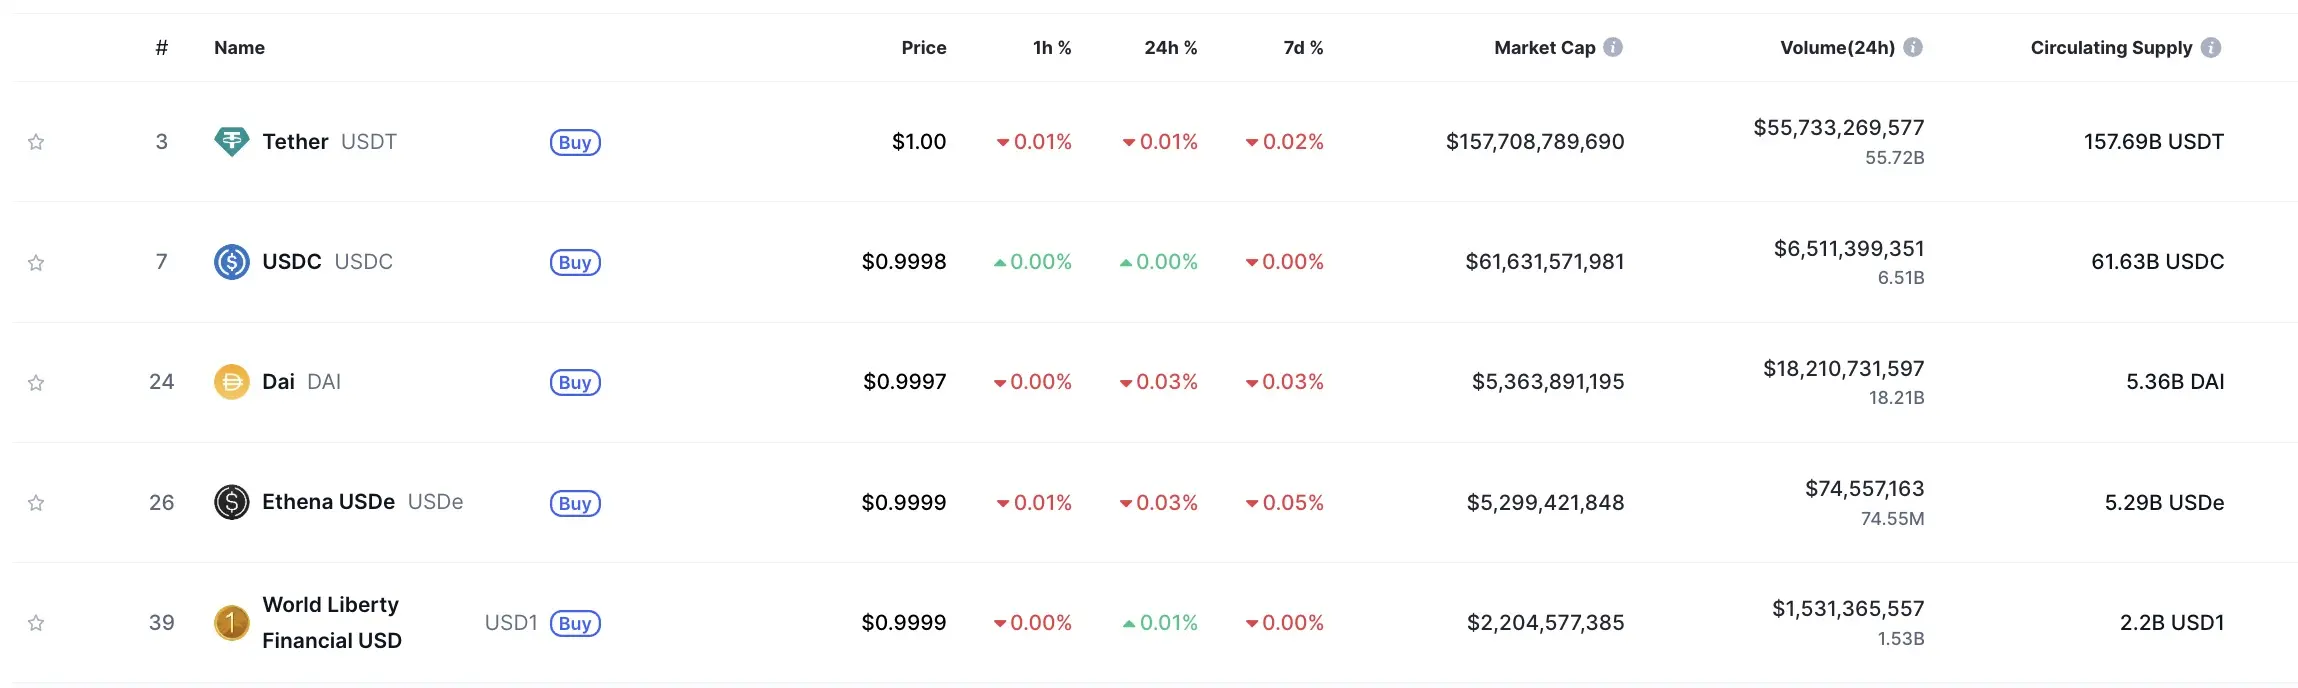2298x688 pixels.
Task: Click the Dai coin logo icon
Action: [232, 382]
